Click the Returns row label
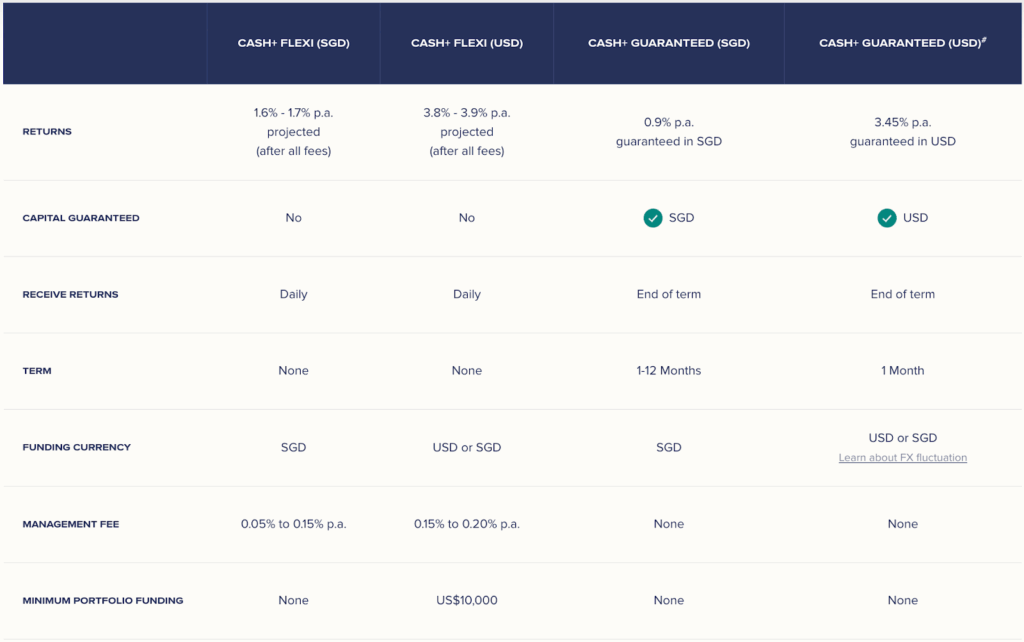 click(x=47, y=132)
